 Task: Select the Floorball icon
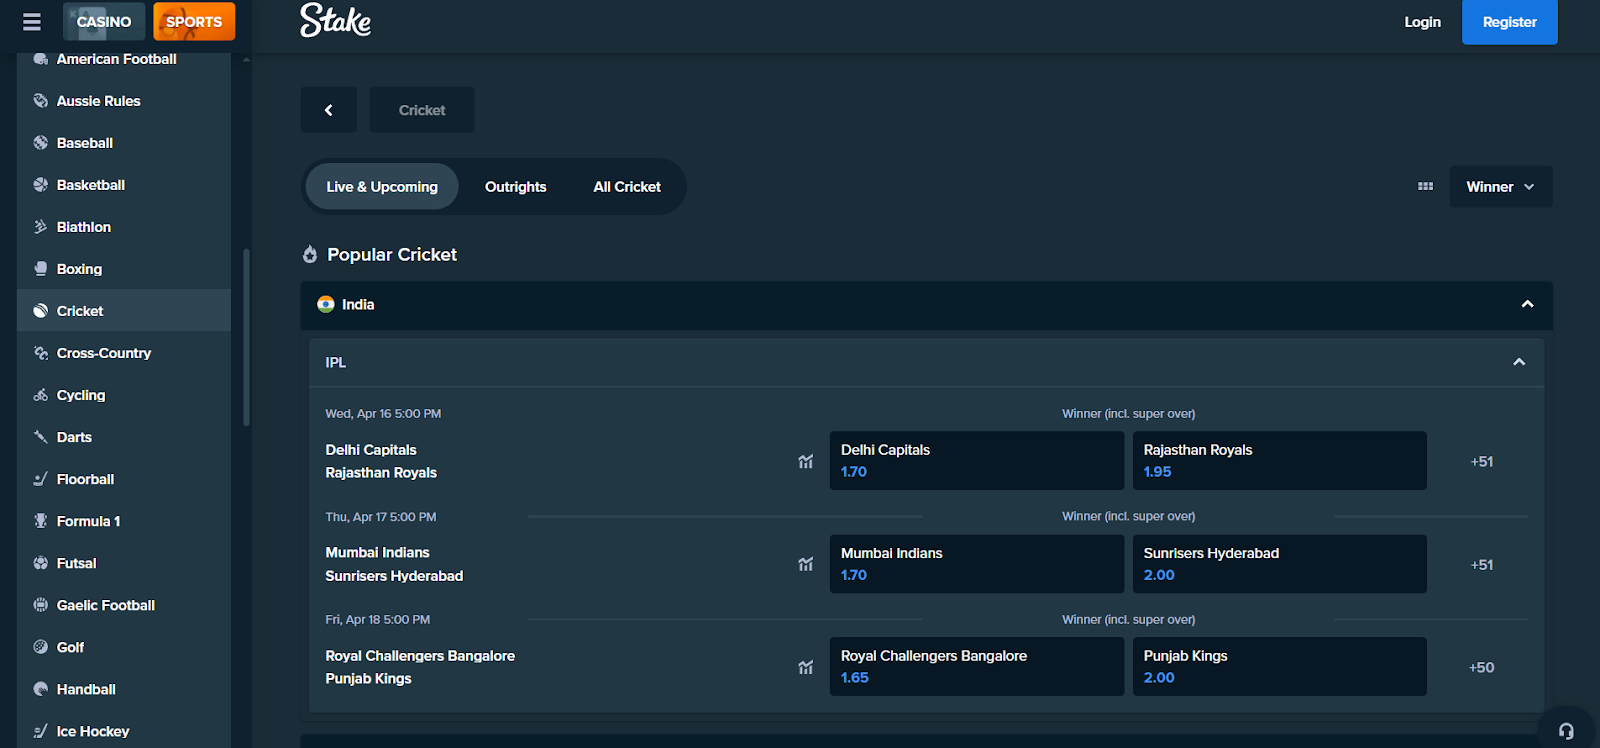tap(40, 479)
